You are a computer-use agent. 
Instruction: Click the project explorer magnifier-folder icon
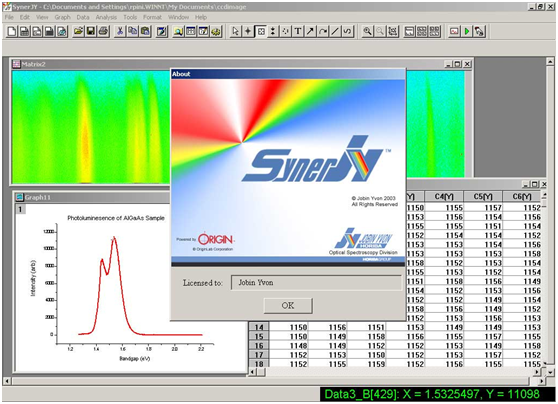point(178,32)
